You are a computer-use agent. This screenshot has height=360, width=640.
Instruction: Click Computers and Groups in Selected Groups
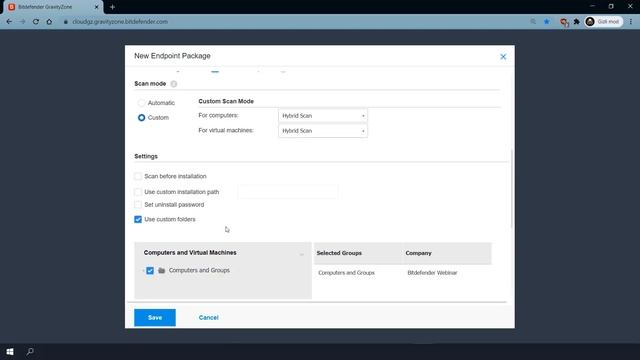(346, 273)
